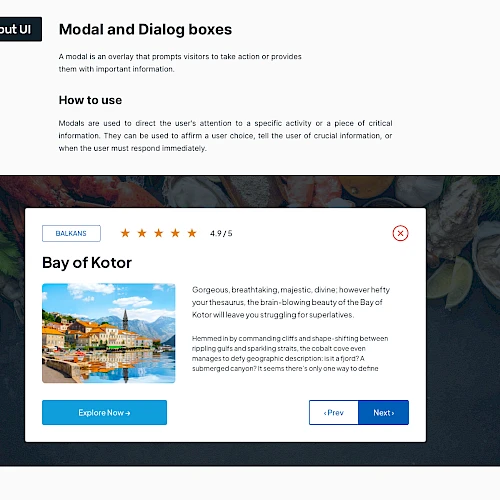The height and width of the screenshot is (500, 500).
Task: Click the Gorgeous, breathtaking description paragraph
Action: pyautogui.click(x=291, y=302)
